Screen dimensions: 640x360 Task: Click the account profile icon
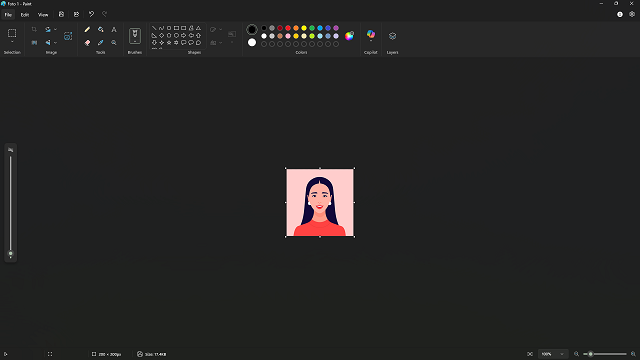(620, 14)
